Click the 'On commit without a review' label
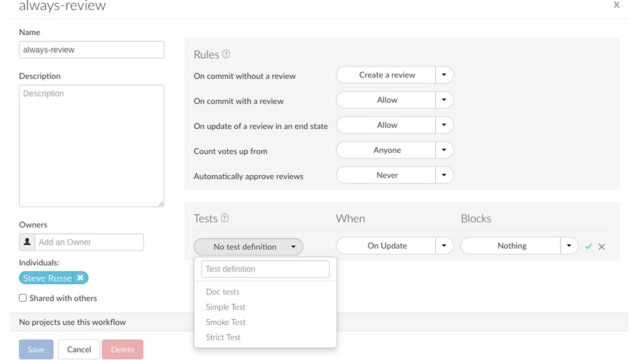Viewport: 640px width, 360px height. pos(244,76)
